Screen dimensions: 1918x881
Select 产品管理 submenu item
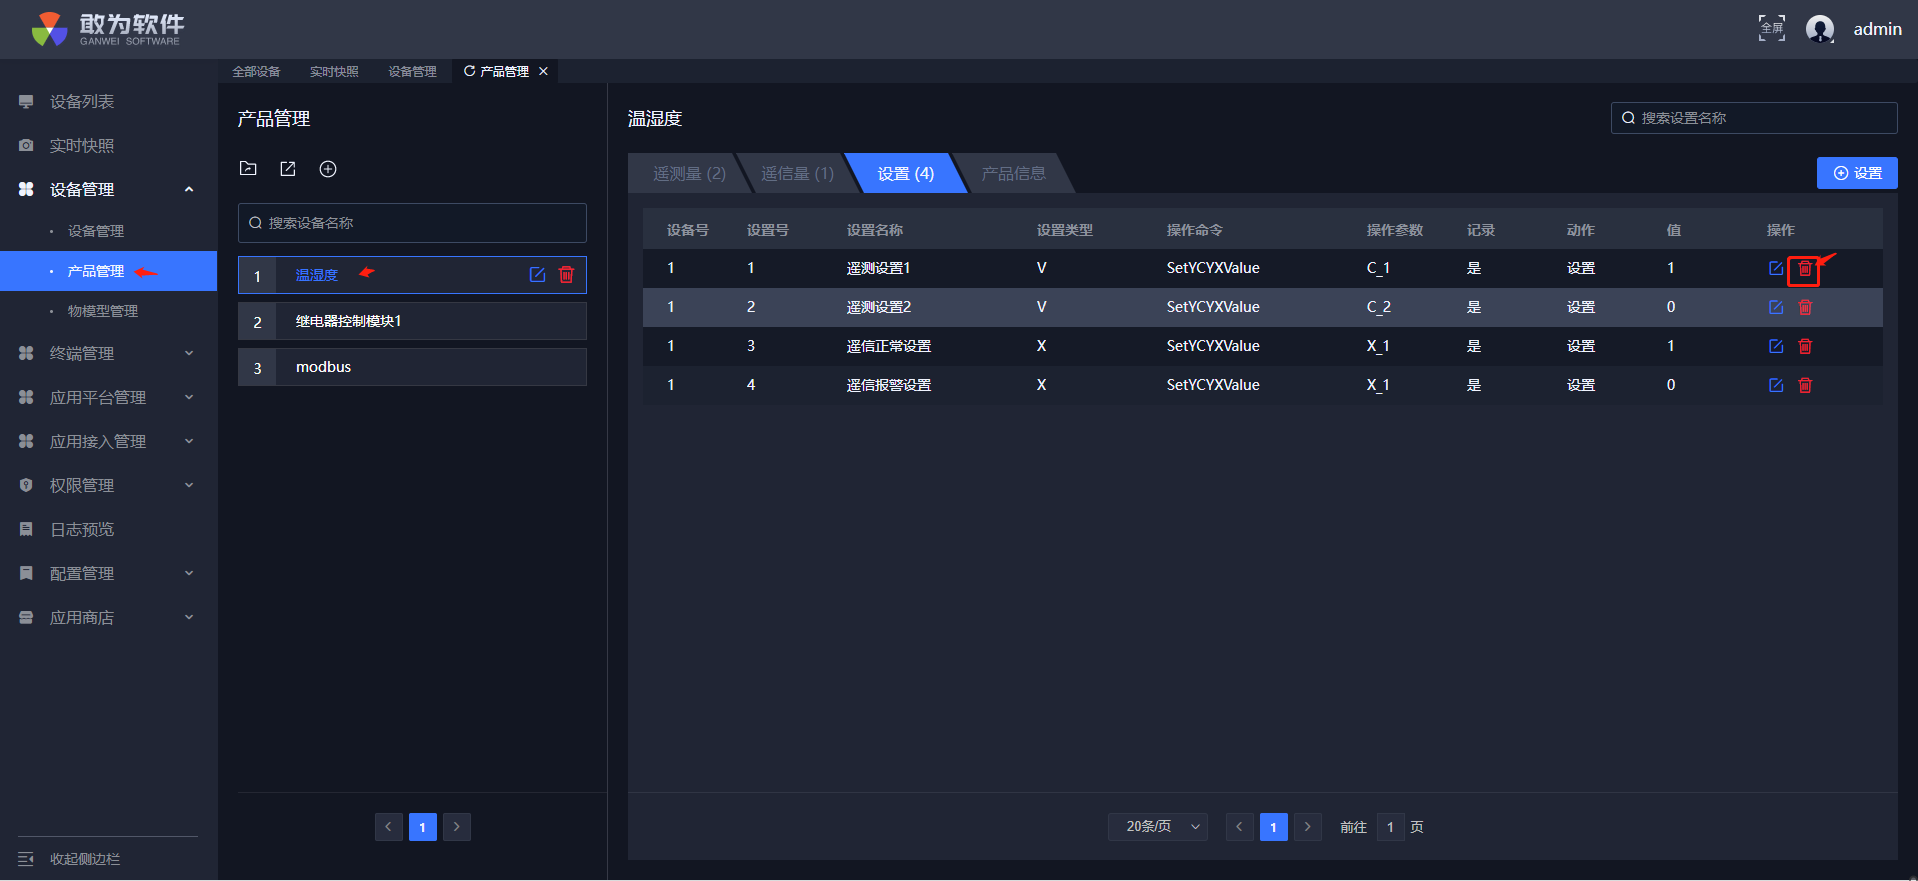tap(108, 271)
